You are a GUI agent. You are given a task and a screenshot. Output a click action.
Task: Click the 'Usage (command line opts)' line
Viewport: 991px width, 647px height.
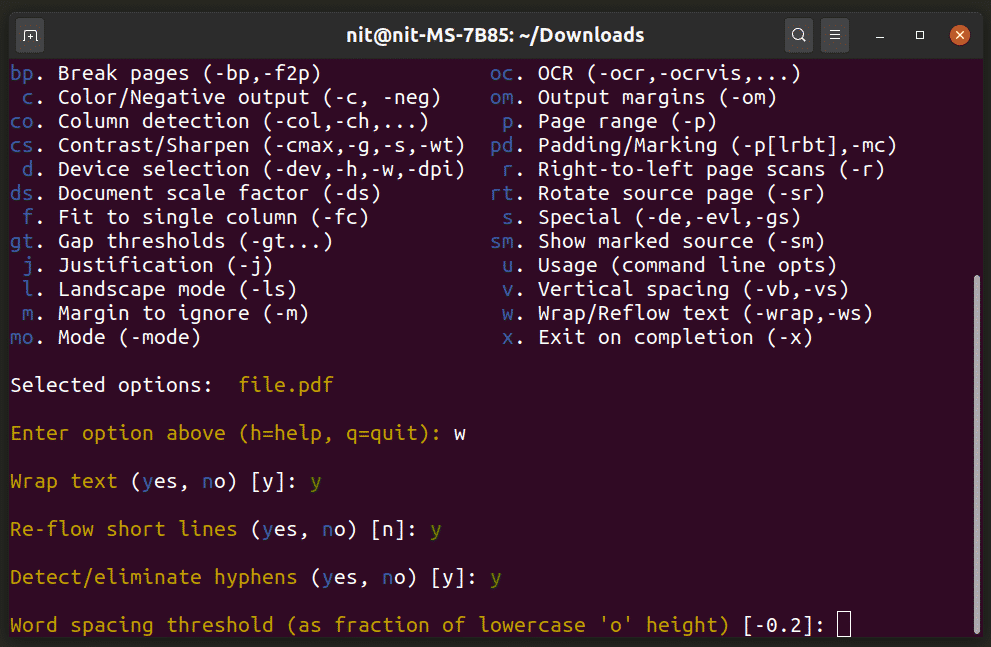[x=686, y=265]
